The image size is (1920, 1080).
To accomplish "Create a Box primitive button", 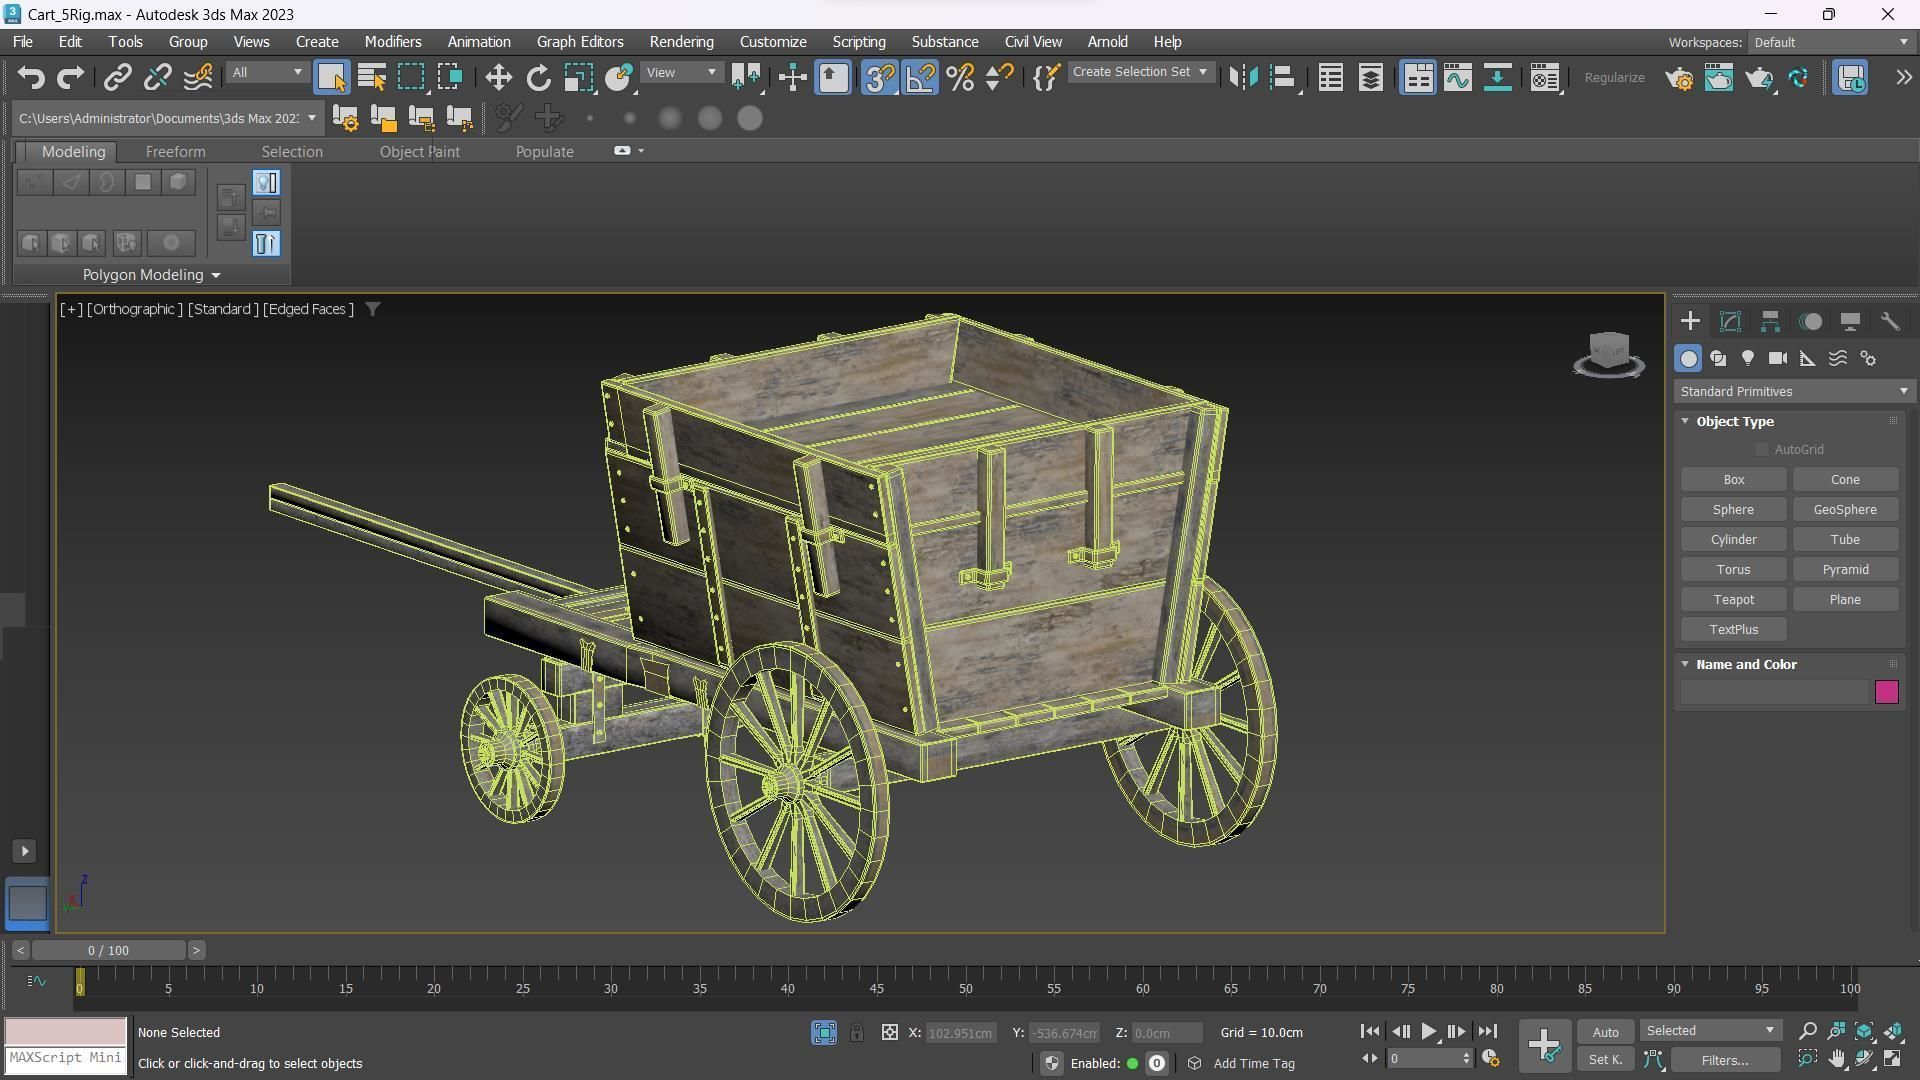I will point(1733,480).
